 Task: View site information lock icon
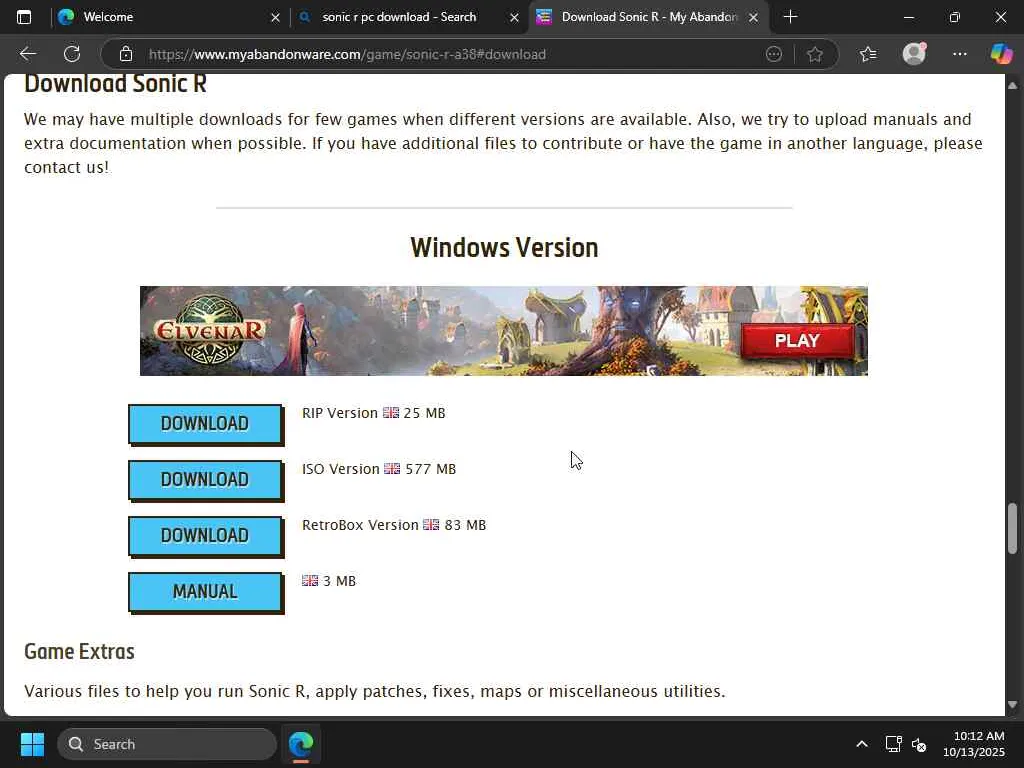point(126,54)
